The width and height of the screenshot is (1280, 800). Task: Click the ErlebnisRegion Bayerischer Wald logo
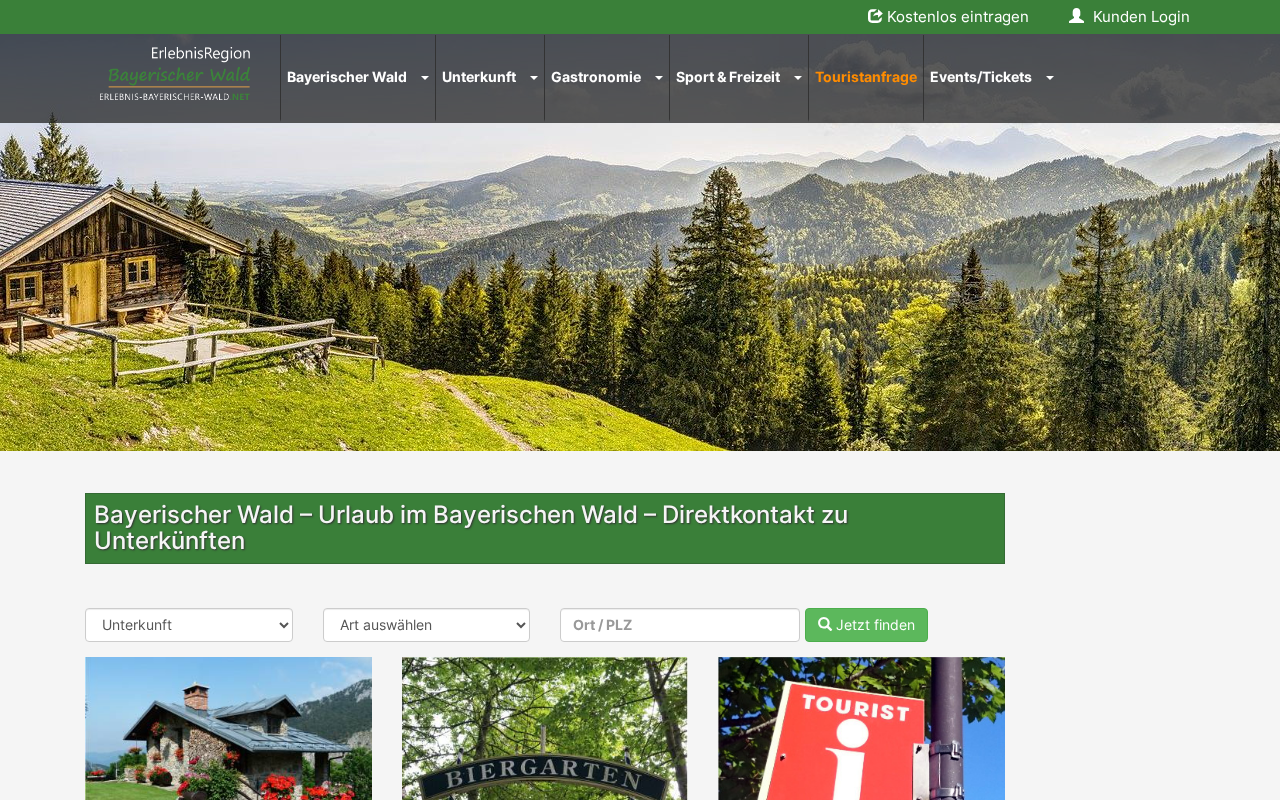click(175, 73)
